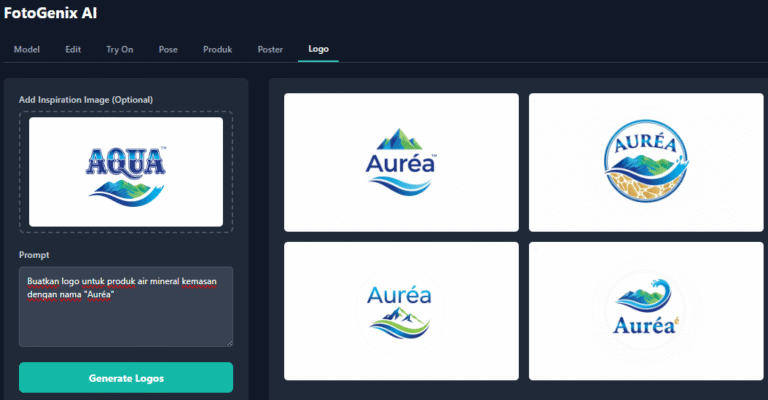The width and height of the screenshot is (768, 400).
Task: Click the AQUA inspiration image preview
Action: (126, 171)
